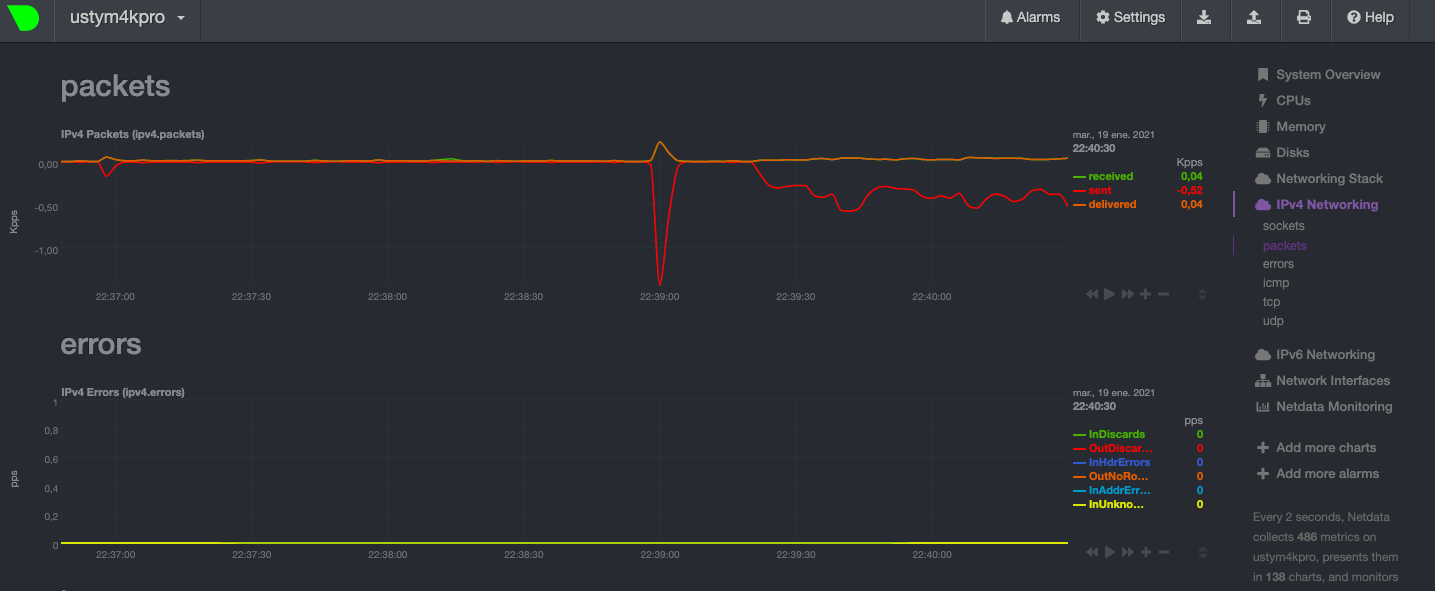Go to the tcp submenu item

(1271, 302)
